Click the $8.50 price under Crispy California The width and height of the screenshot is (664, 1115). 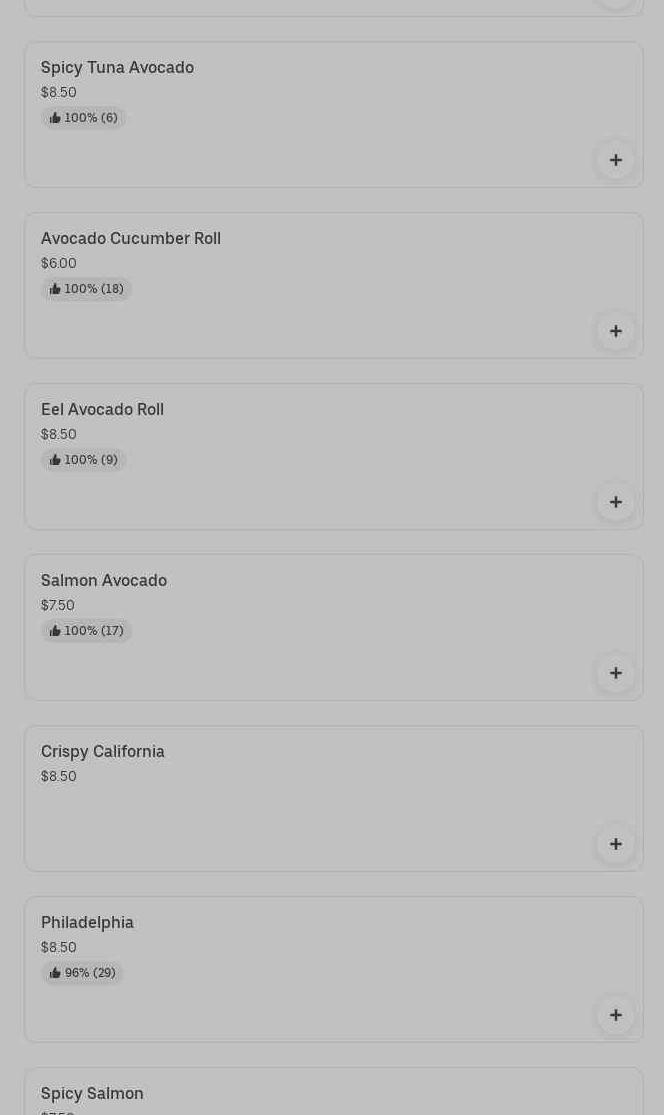tap(59, 776)
